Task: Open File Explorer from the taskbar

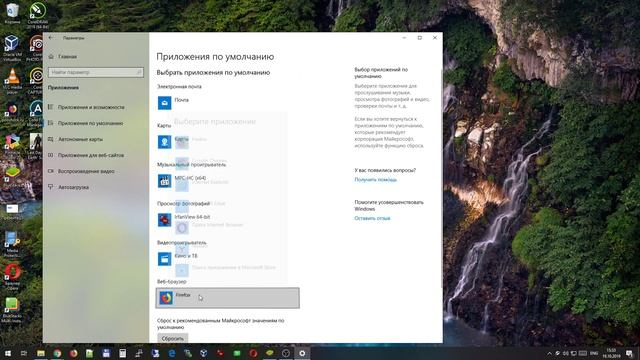Action: (x=41, y=353)
